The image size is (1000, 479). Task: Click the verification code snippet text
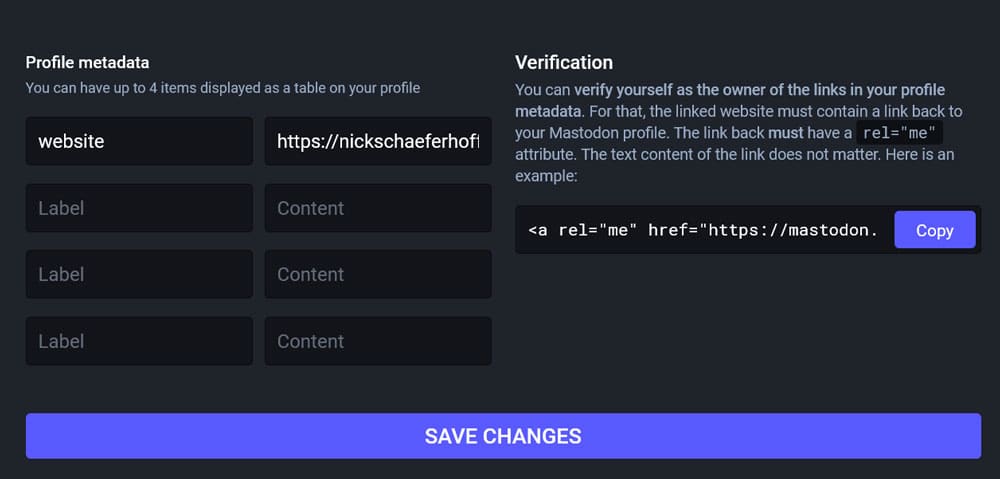click(702, 230)
